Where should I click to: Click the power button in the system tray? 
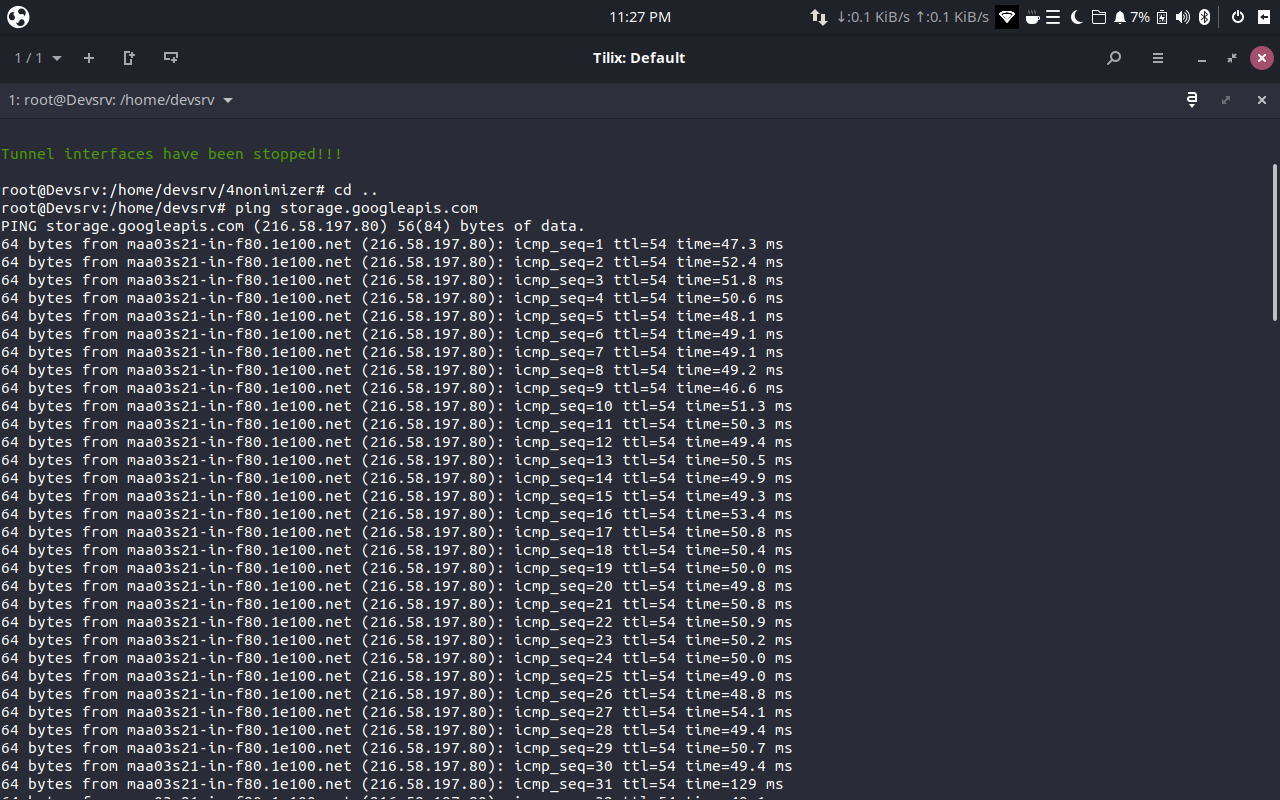click(1237, 17)
